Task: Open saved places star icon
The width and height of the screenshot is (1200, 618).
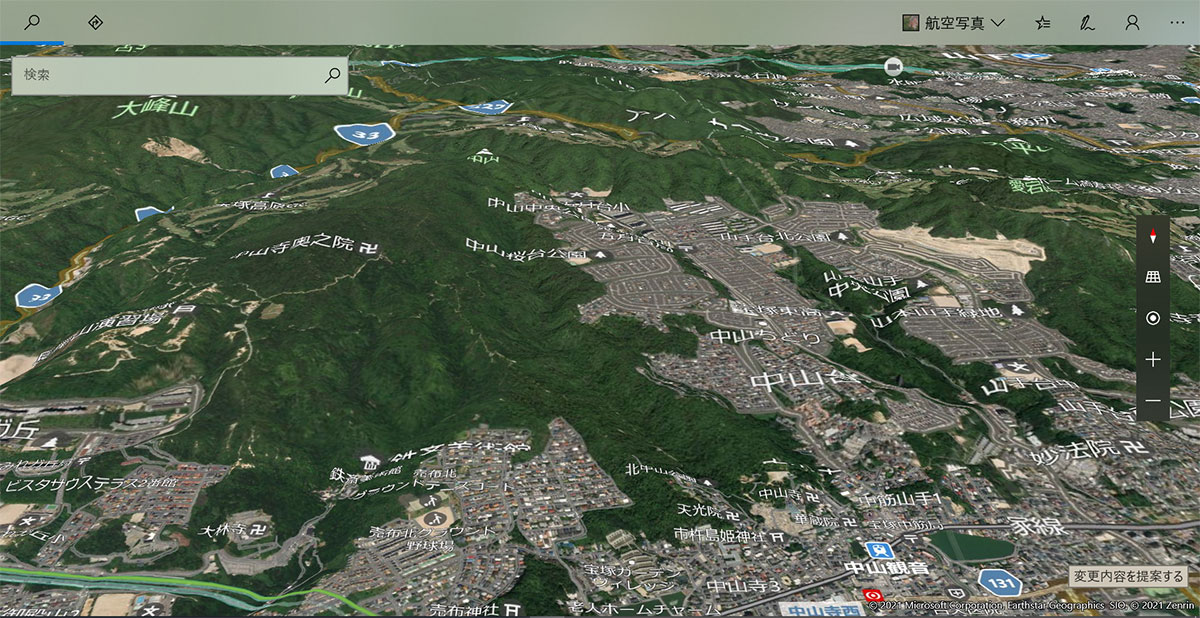Action: (x=1042, y=23)
